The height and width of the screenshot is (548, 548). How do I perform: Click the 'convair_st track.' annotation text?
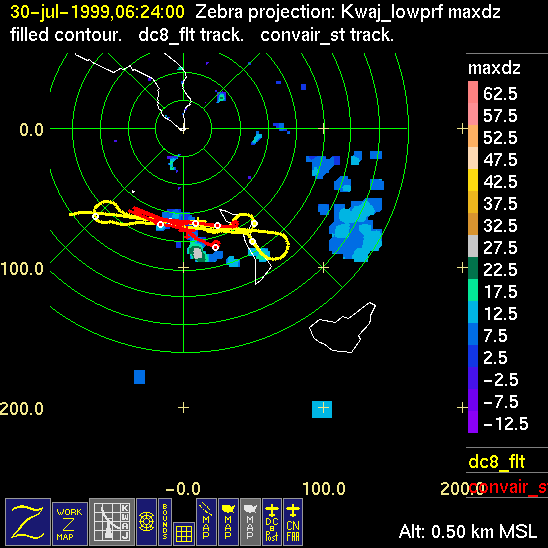click(x=327, y=35)
